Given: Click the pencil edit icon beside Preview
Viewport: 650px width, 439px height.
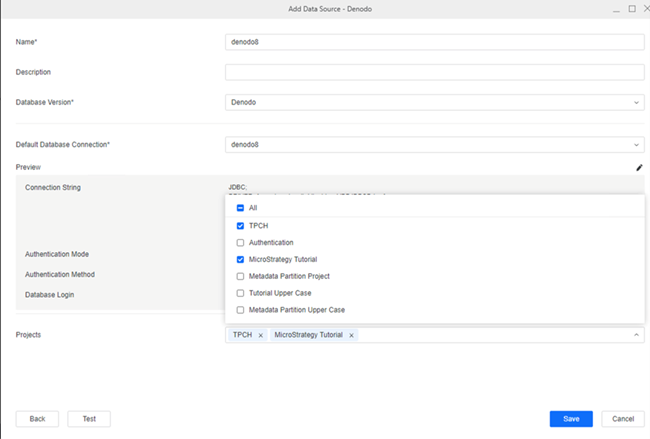Looking at the screenshot, I should pos(639,168).
